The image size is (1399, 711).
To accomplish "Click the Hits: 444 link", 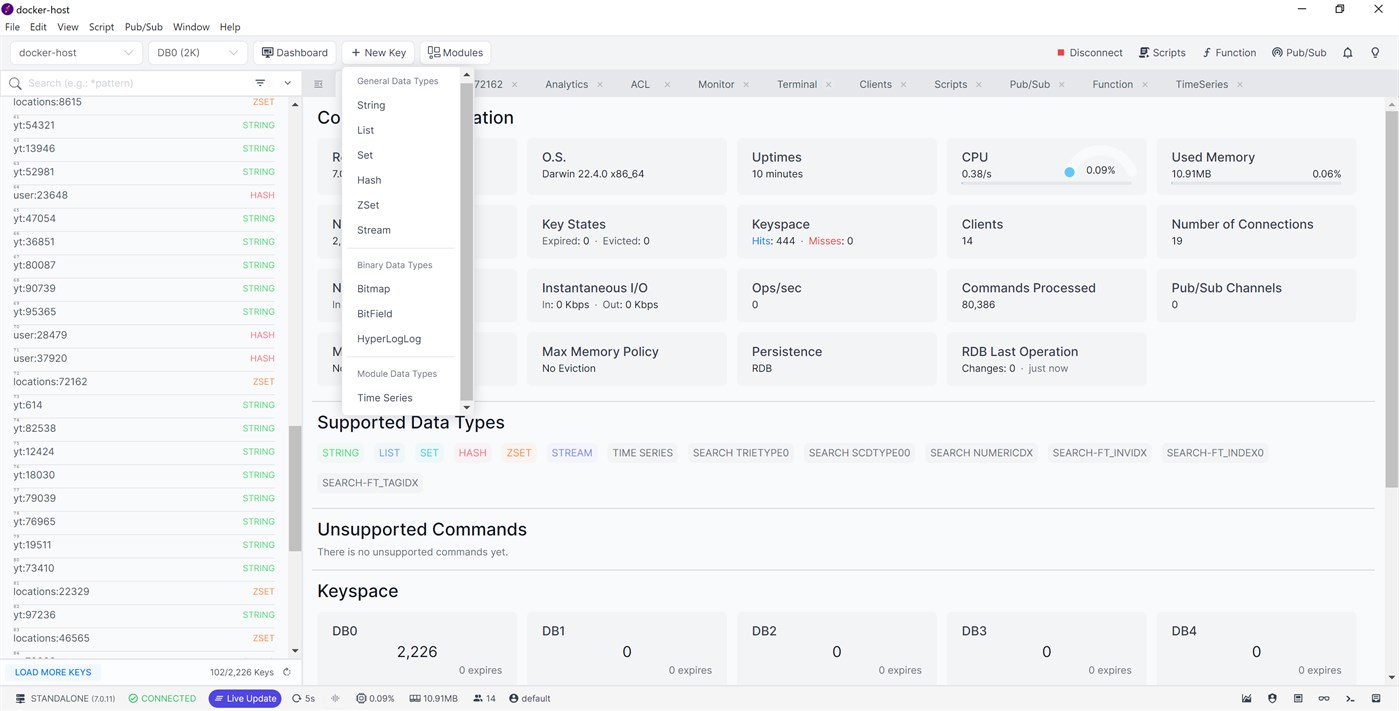I will (x=774, y=241).
